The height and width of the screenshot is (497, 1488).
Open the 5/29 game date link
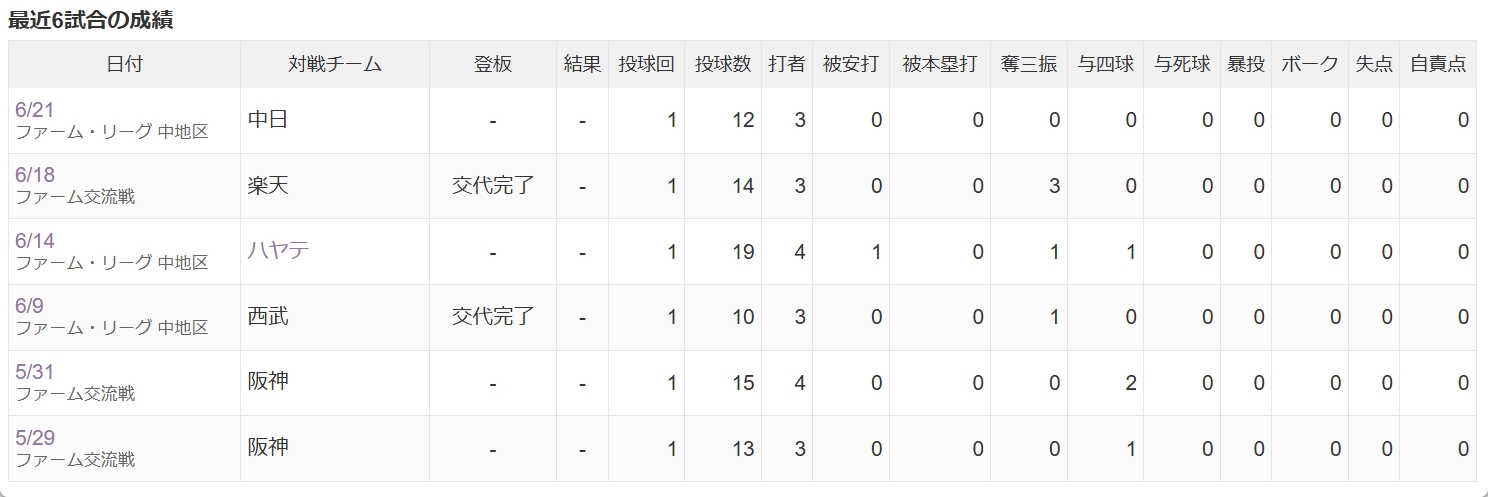pos(35,438)
